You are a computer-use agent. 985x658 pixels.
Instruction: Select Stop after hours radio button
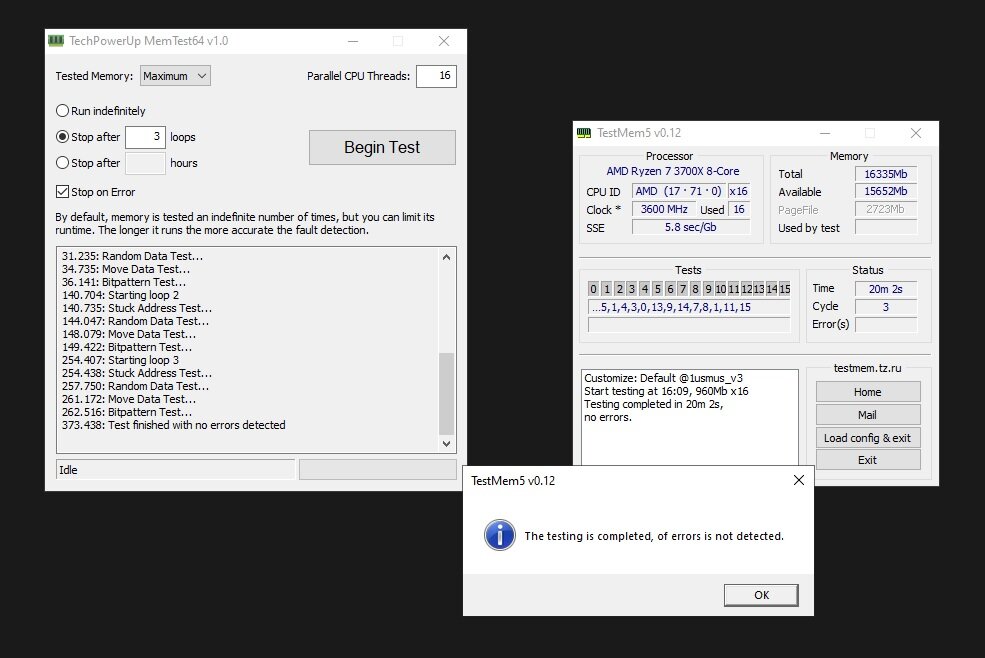pos(62,163)
